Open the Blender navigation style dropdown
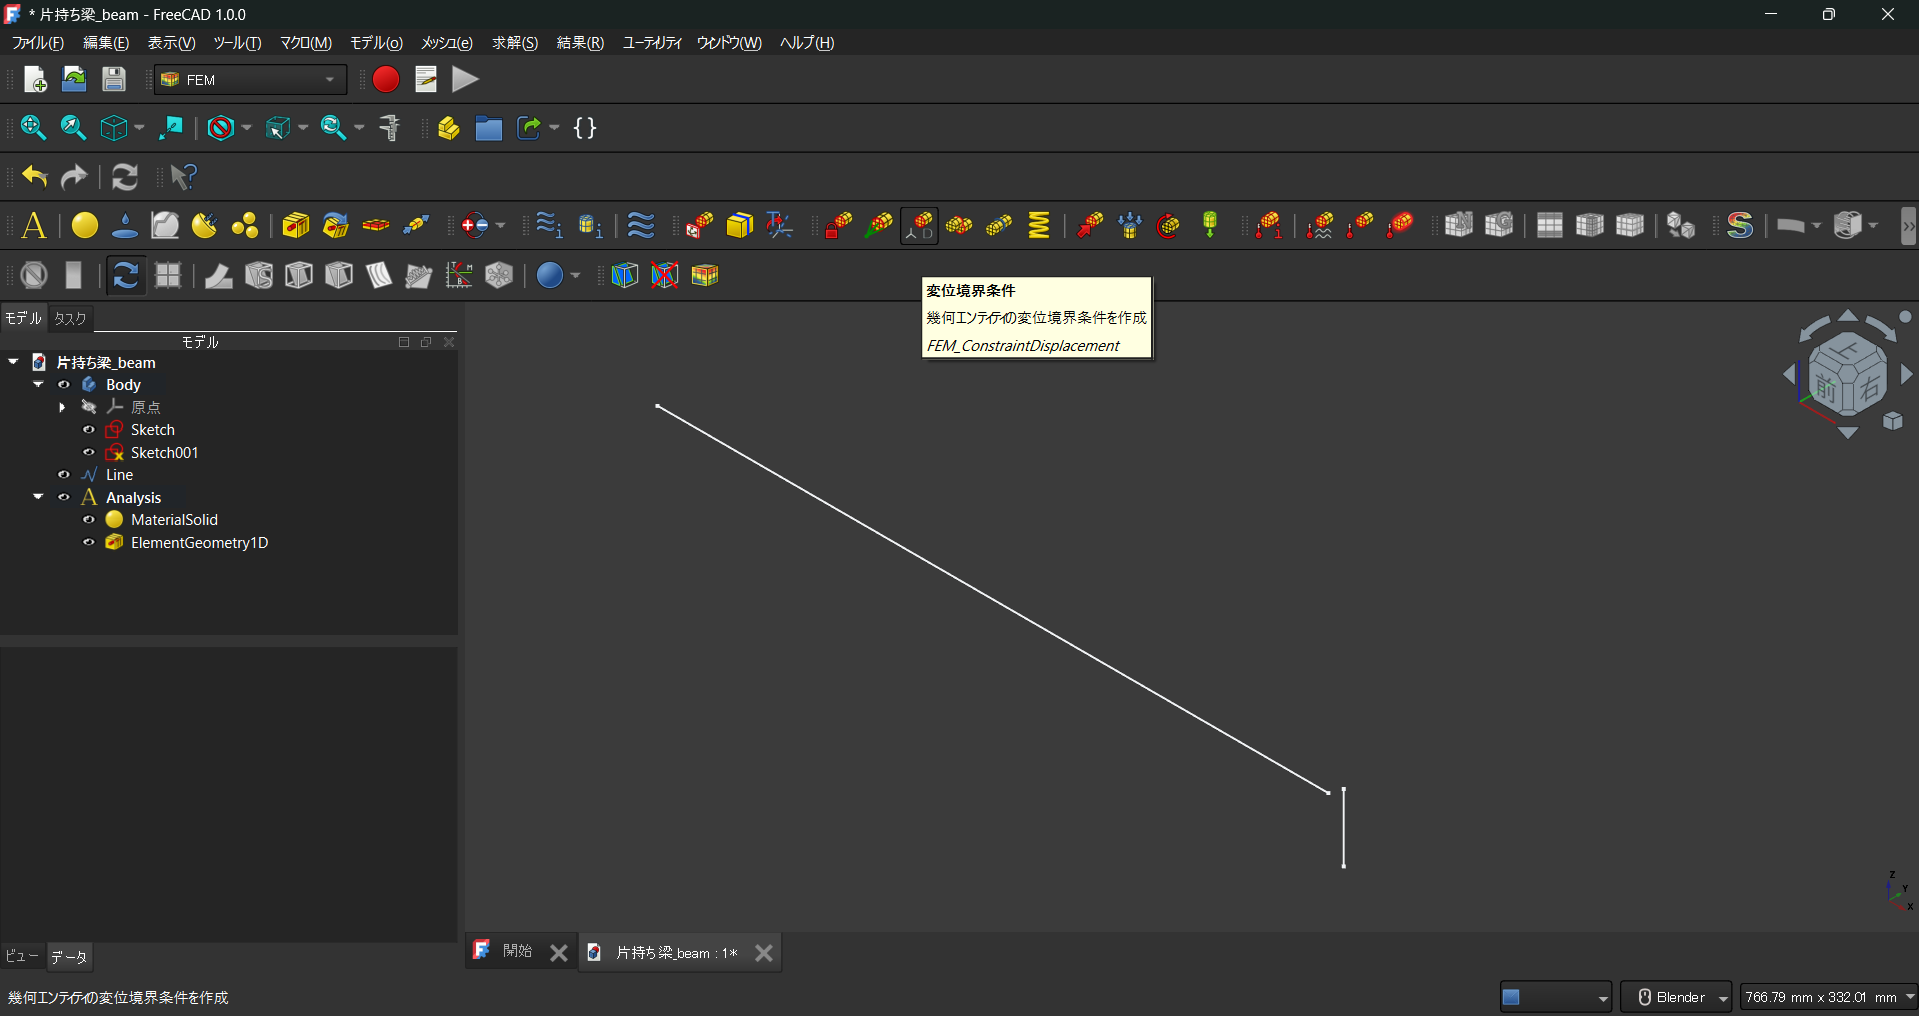 [x=1676, y=997]
